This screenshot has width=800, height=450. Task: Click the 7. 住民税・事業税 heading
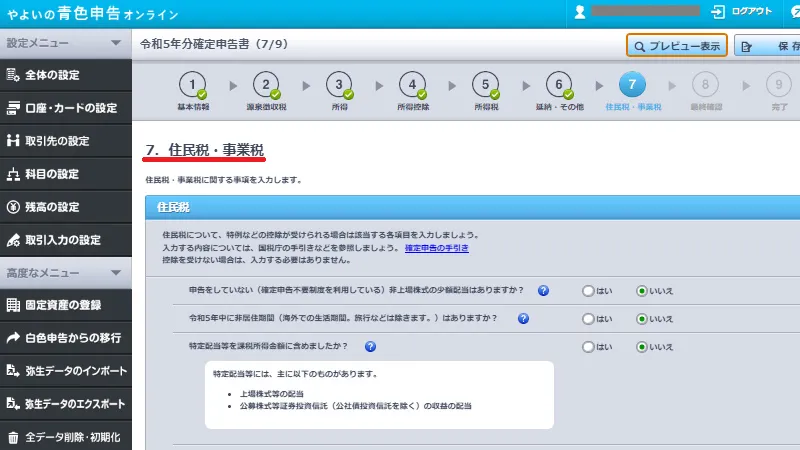(205, 150)
